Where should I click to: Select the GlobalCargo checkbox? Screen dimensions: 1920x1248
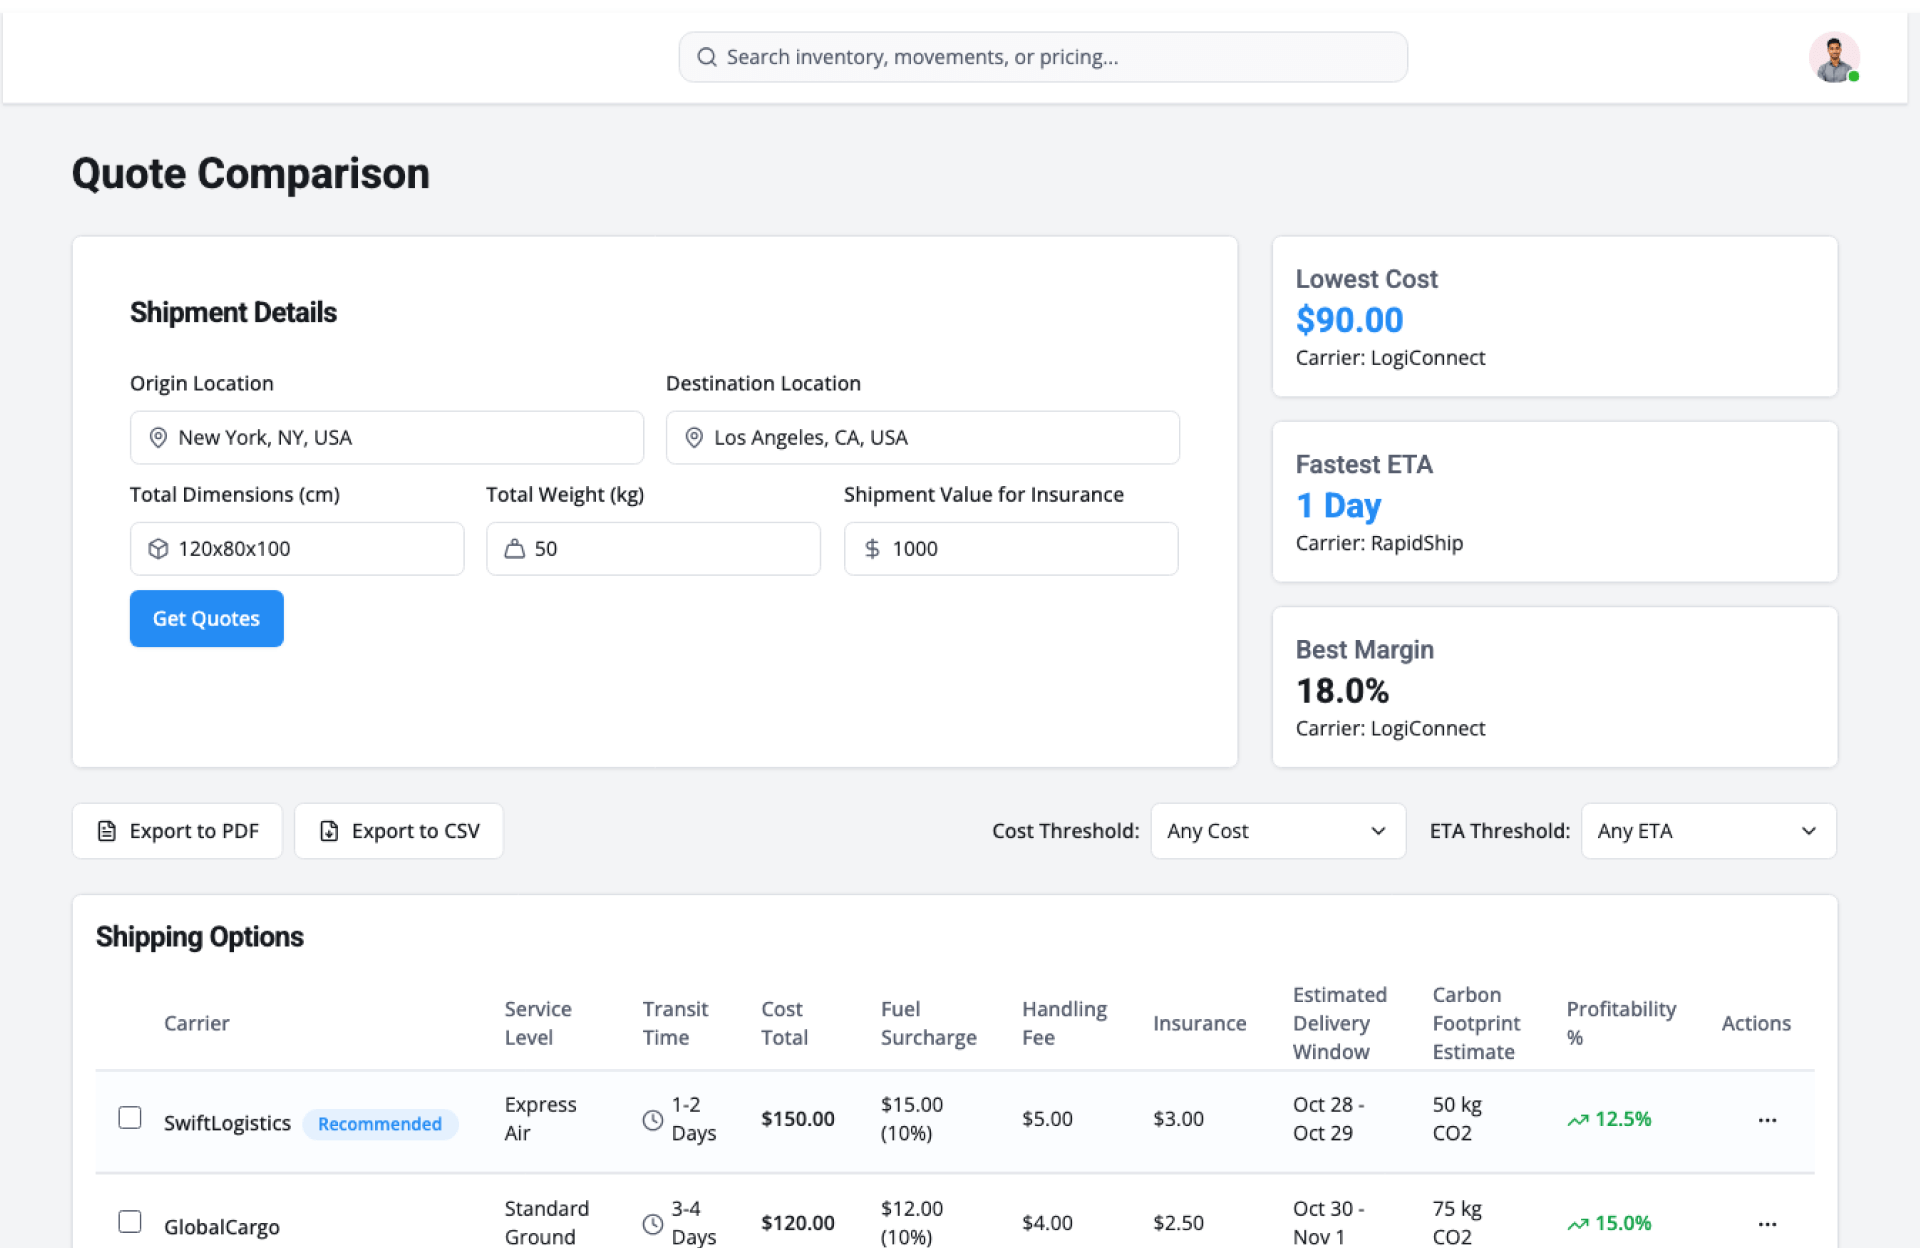(130, 1221)
